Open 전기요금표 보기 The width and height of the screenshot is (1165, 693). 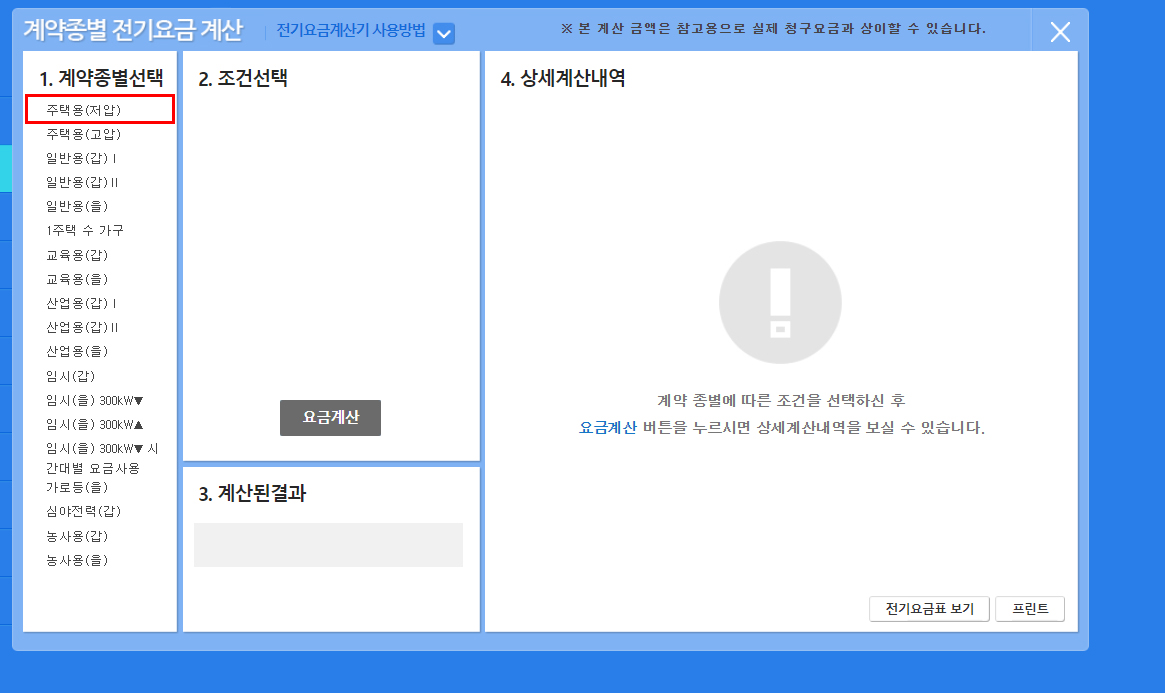click(x=929, y=609)
